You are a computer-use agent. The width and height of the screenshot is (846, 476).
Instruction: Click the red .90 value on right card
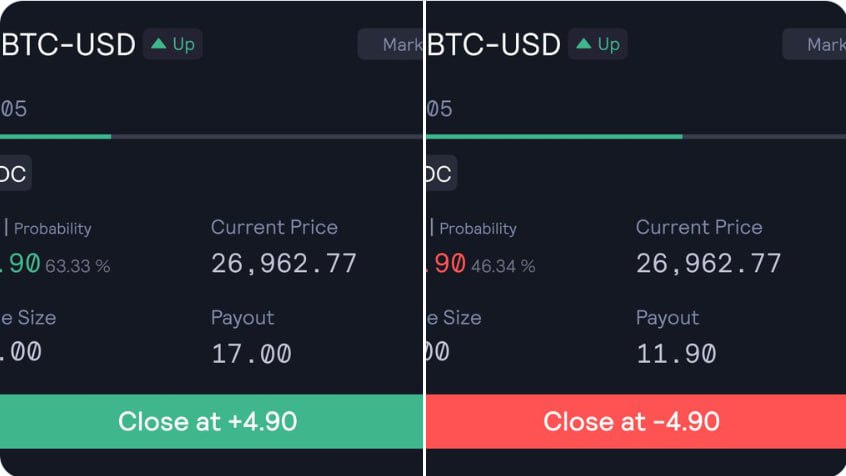(447, 264)
